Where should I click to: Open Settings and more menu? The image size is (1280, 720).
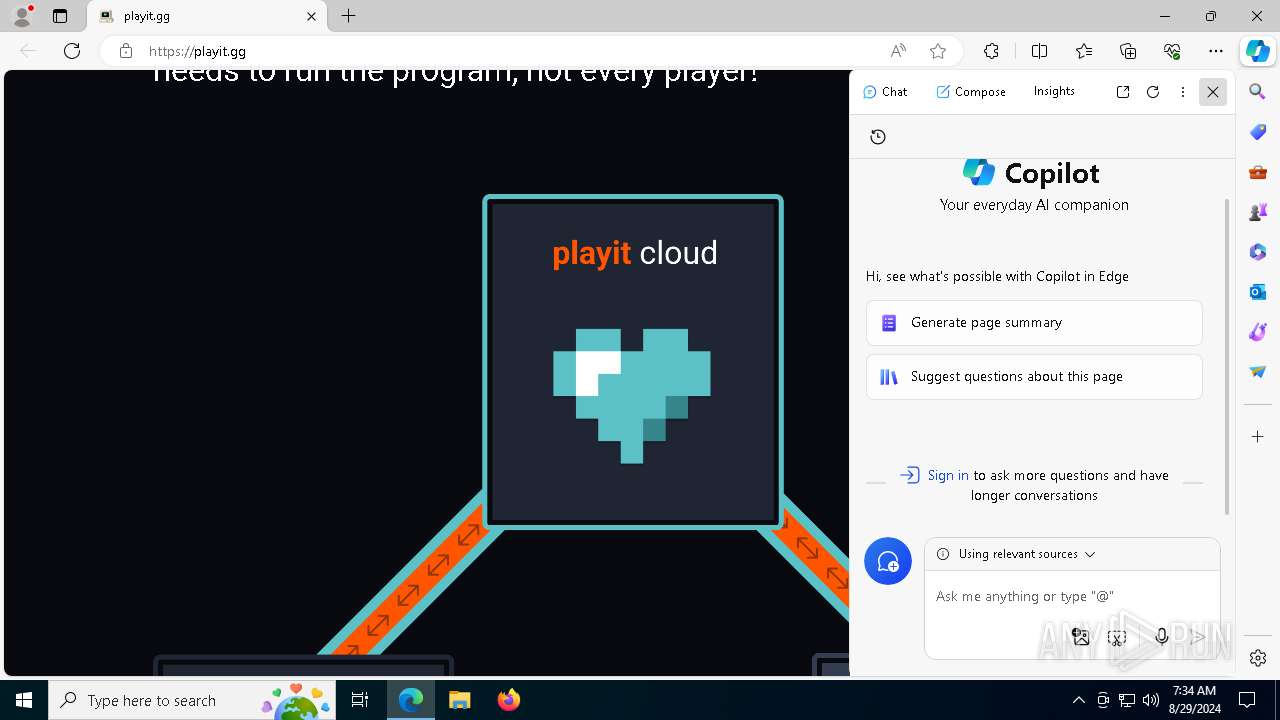click(x=1216, y=51)
